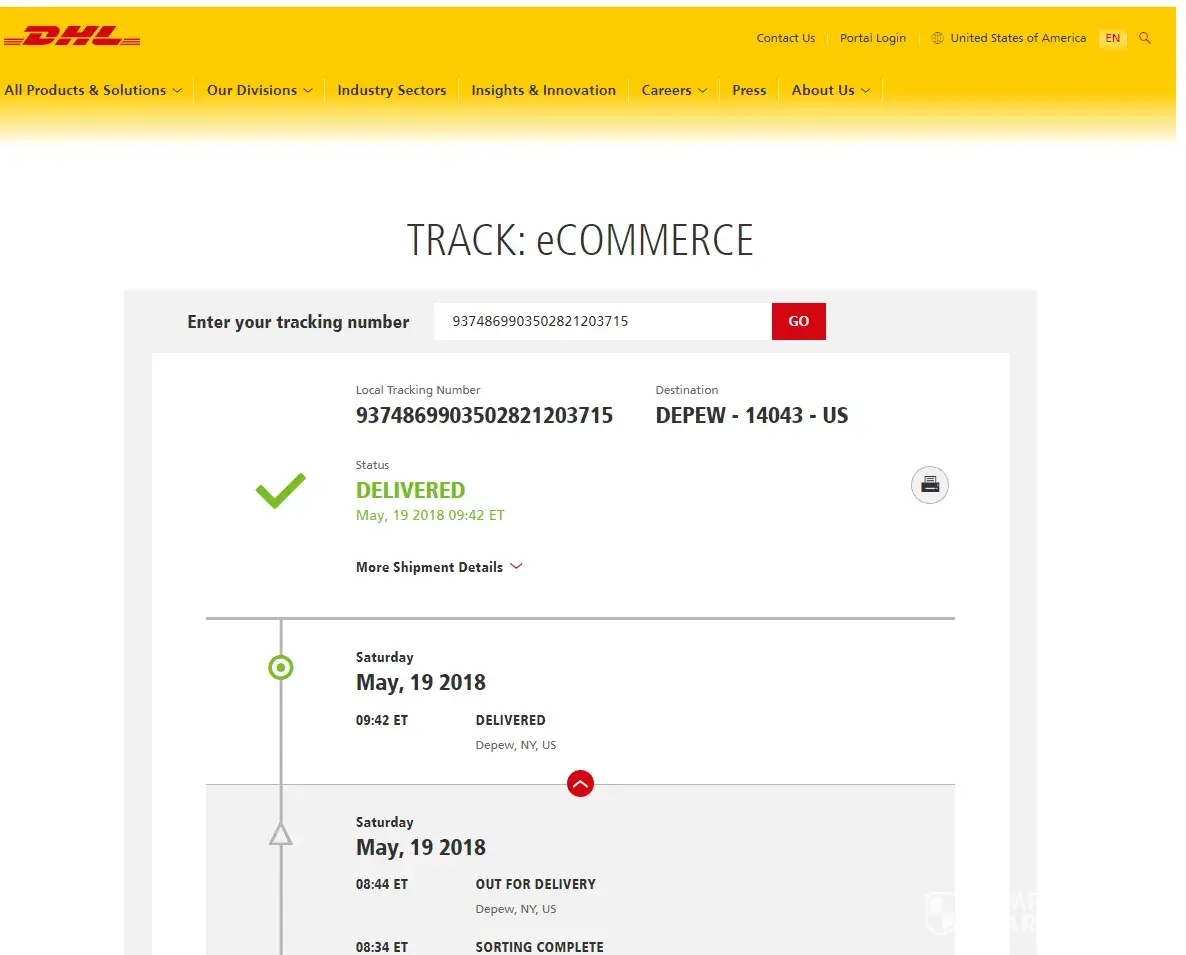Select destination text DEPEW - 14043 - US
Image resolution: width=1186 pixels, height=955 pixels.
[751, 415]
